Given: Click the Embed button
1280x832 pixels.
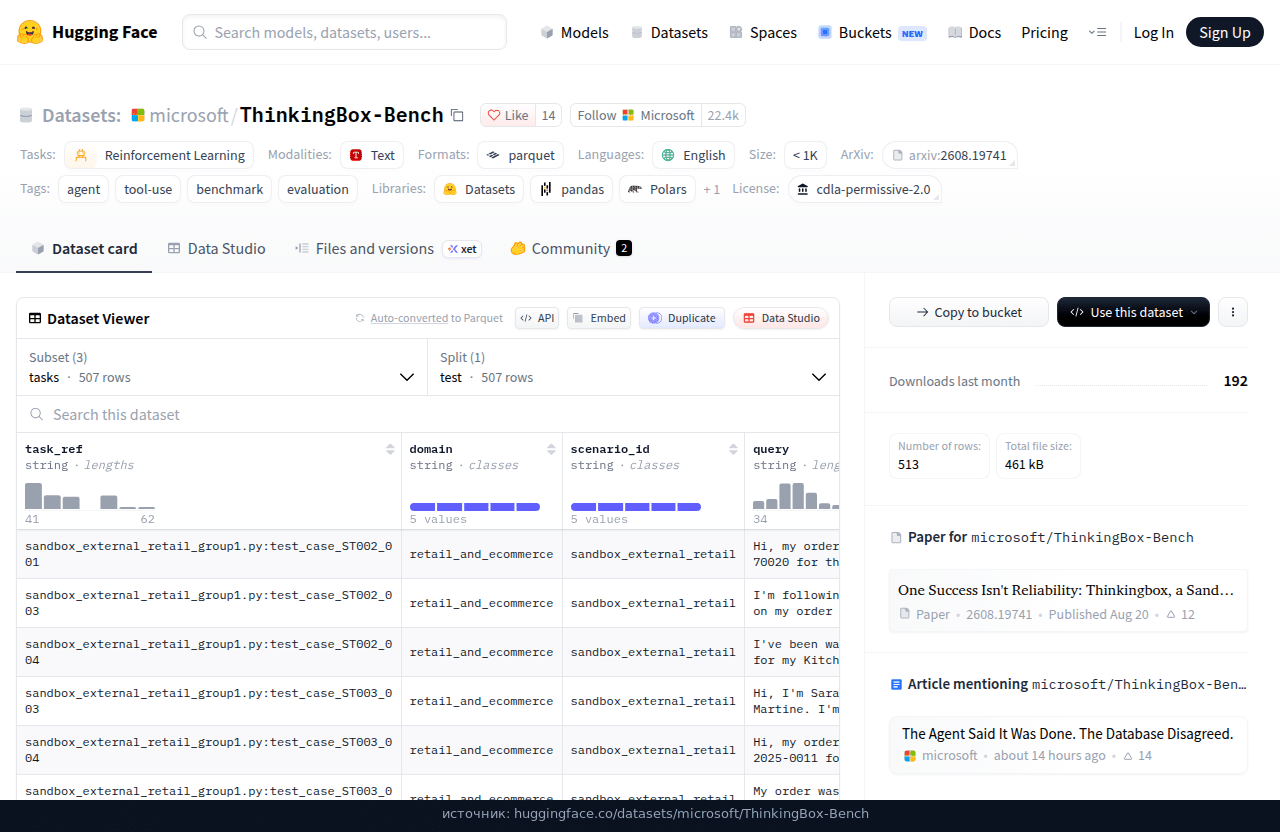Looking at the screenshot, I should 599,318.
